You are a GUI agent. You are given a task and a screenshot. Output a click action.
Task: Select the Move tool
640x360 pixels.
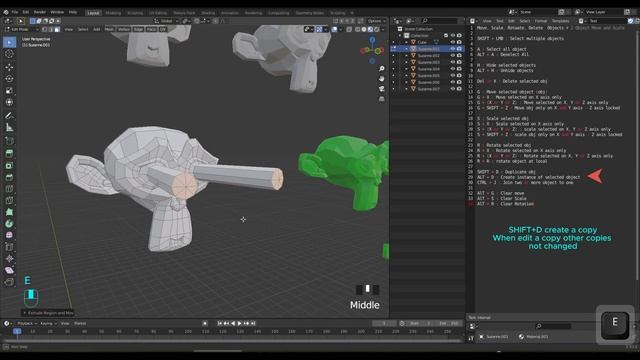[9, 67]
